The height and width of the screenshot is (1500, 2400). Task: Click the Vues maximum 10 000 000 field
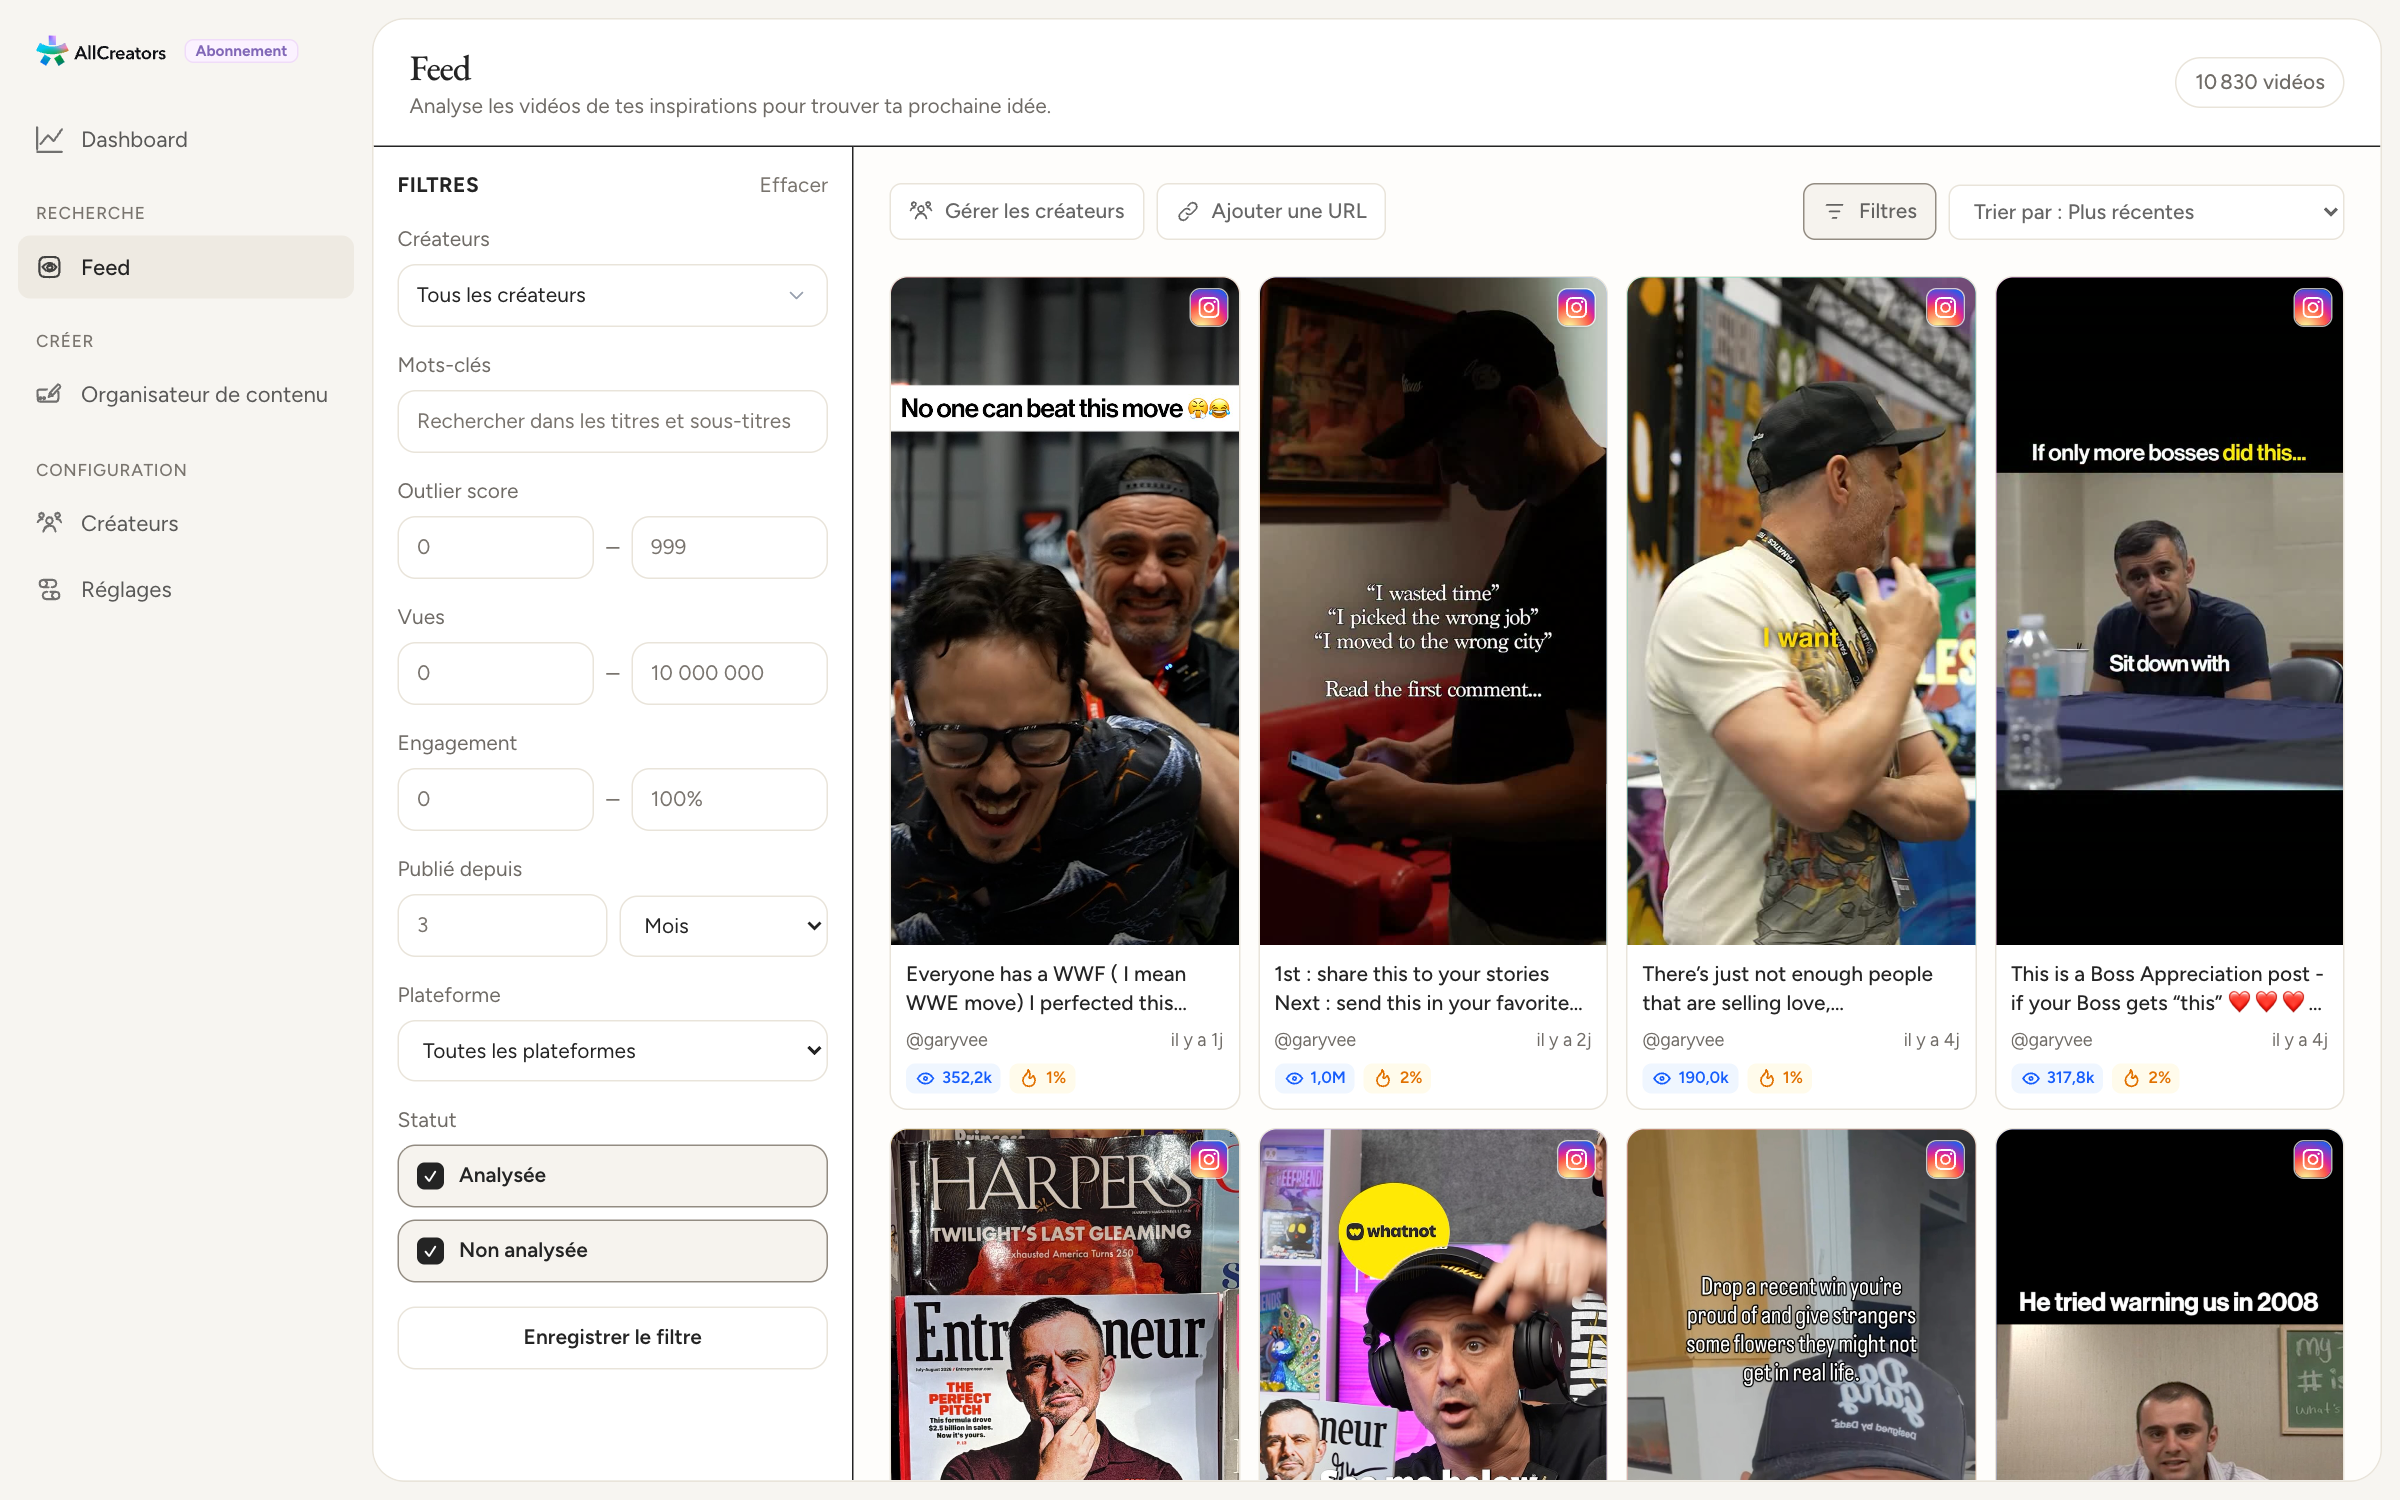[729, 673]
